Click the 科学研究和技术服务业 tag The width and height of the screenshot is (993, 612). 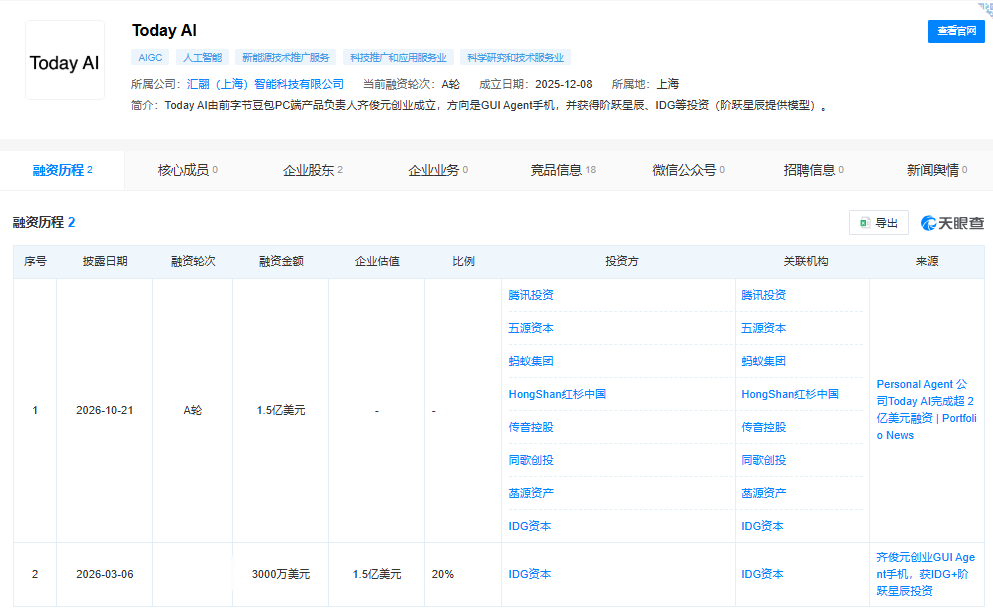pos(515,58)
